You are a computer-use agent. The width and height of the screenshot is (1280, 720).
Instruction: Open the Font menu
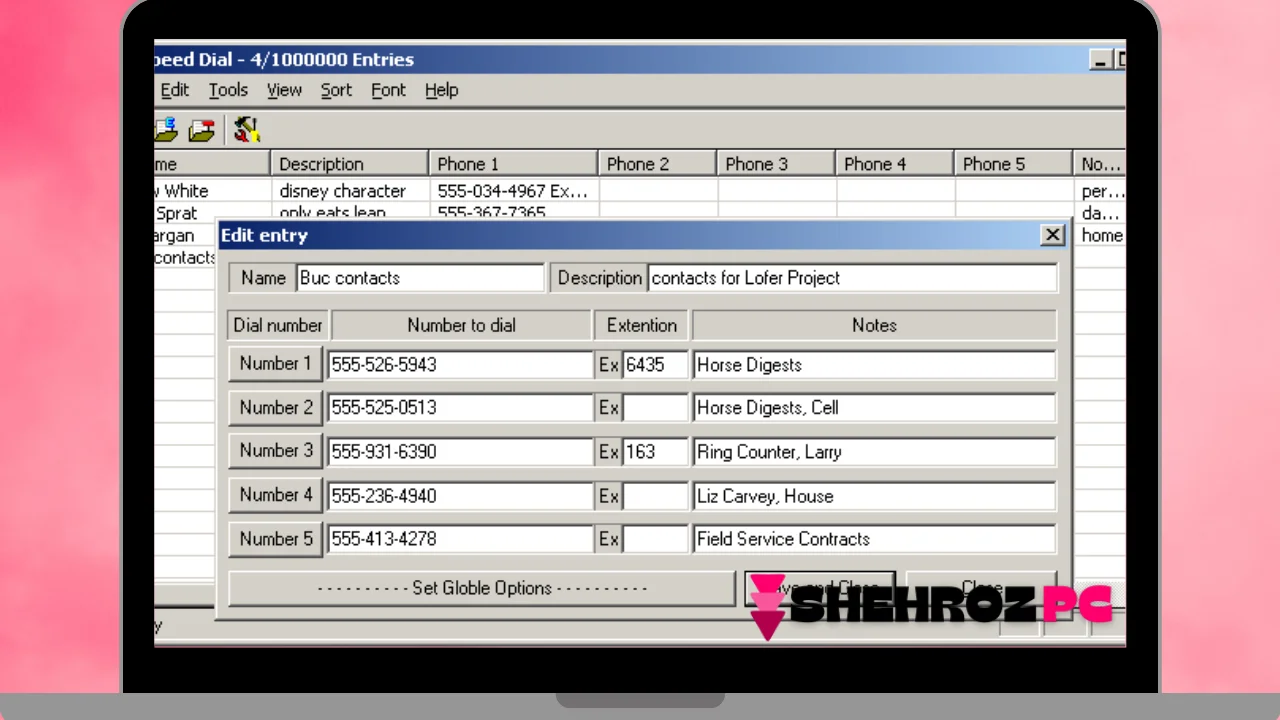[388, 90]
